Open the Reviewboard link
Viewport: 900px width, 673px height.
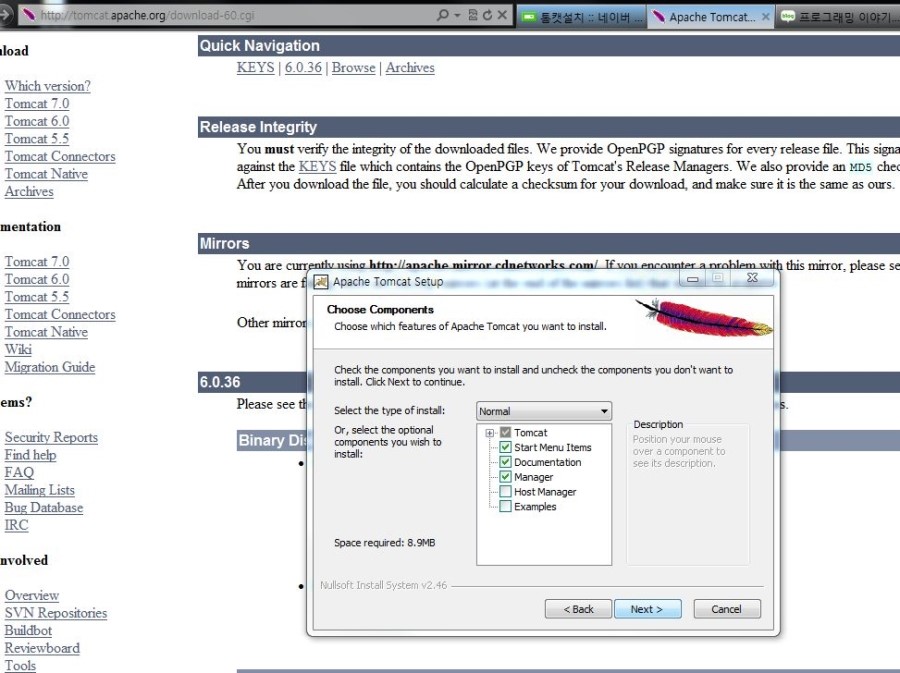pyautogui.click(x=42, y=648)
